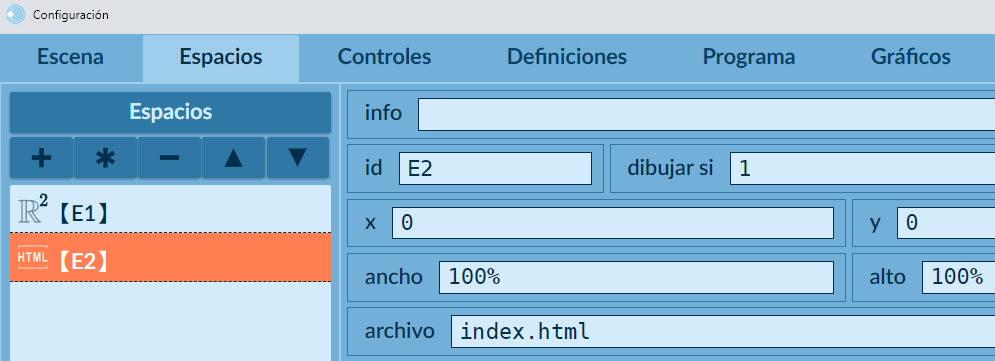The image size is (995, 361).
Task: Click the info text field
Action: tap(706, 114)
